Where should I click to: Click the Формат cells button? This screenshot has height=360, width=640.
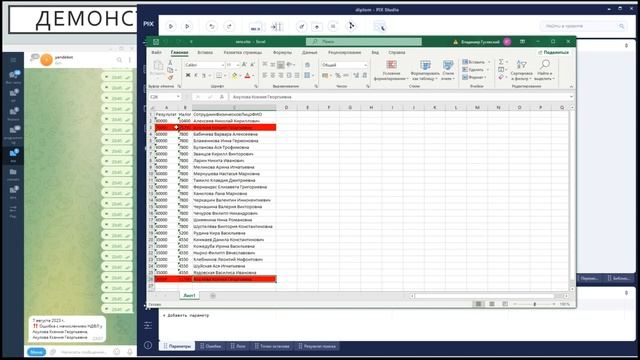[476, 77]
